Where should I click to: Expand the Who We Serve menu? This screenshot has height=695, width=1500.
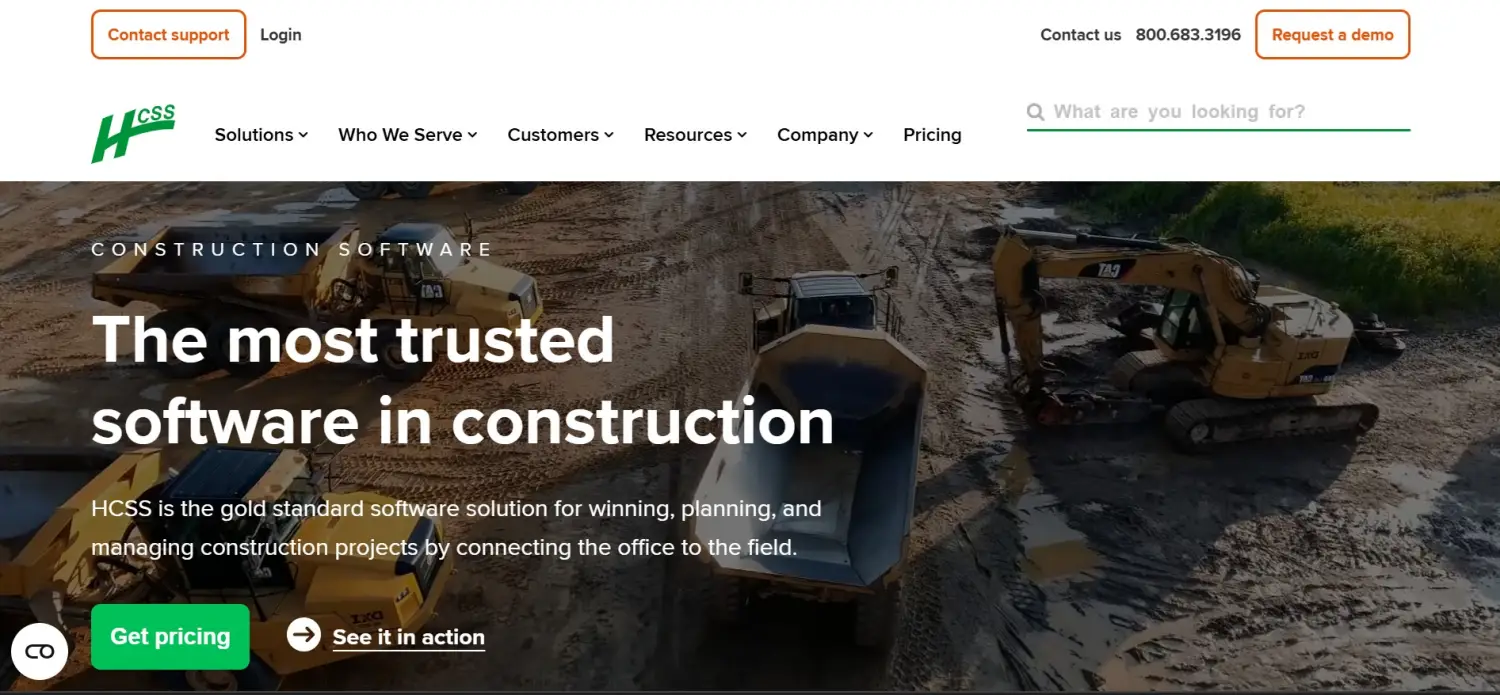click(x=408, y=135)
